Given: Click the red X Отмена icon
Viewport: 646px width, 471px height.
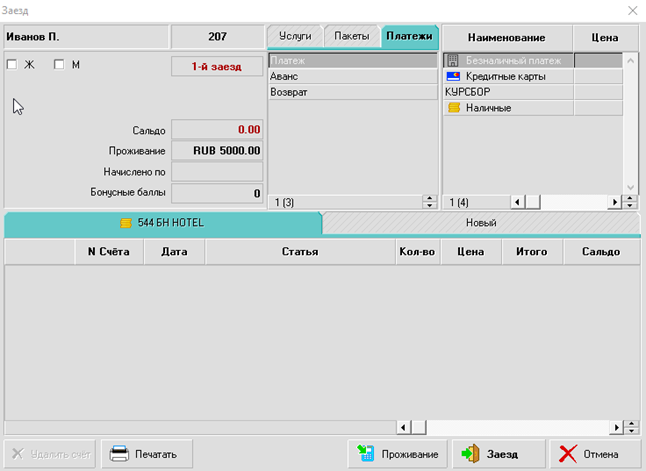Looking at the screenshot, I should click(569, 454).
